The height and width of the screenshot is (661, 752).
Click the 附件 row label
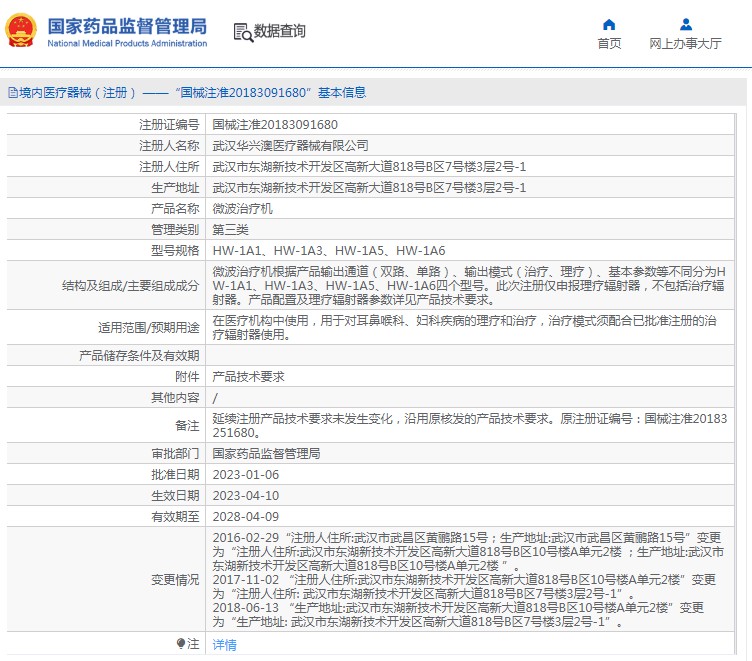click(x=187, y=377)
